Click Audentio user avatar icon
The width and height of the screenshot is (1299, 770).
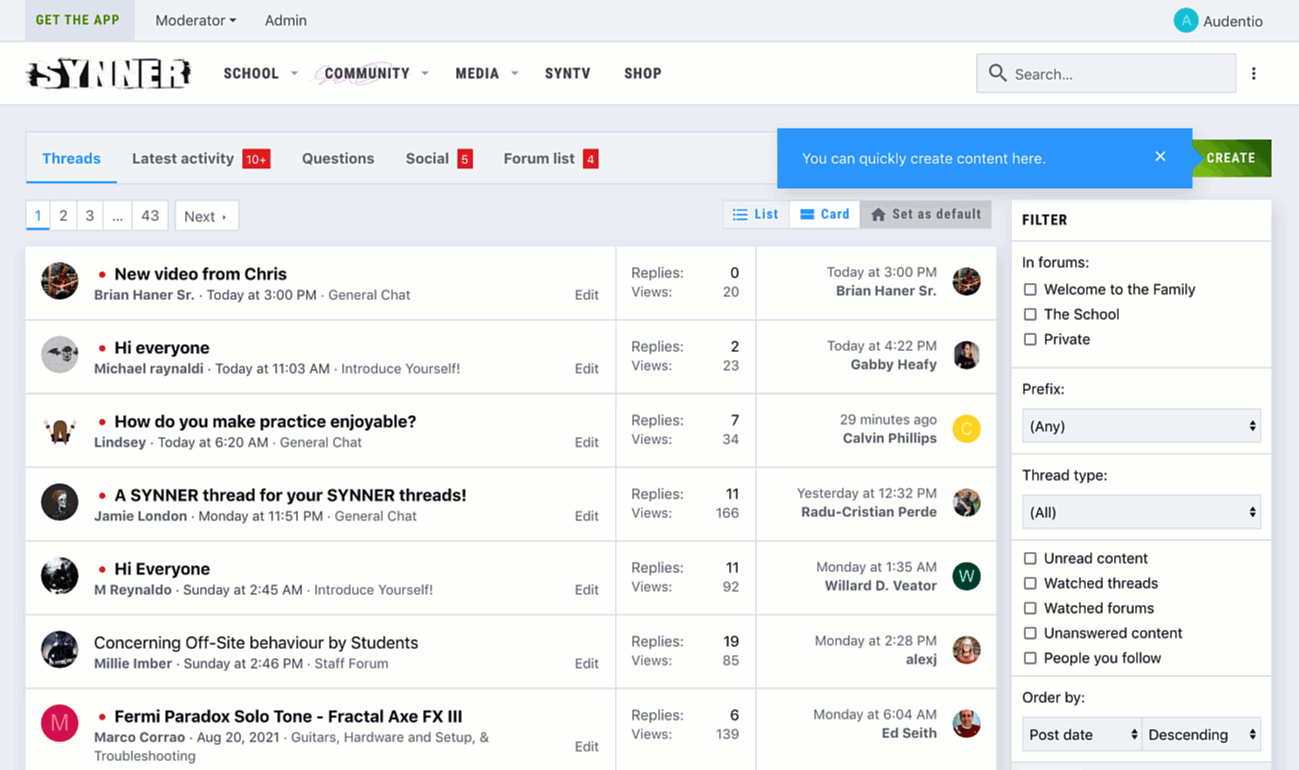coord(1185,21)
